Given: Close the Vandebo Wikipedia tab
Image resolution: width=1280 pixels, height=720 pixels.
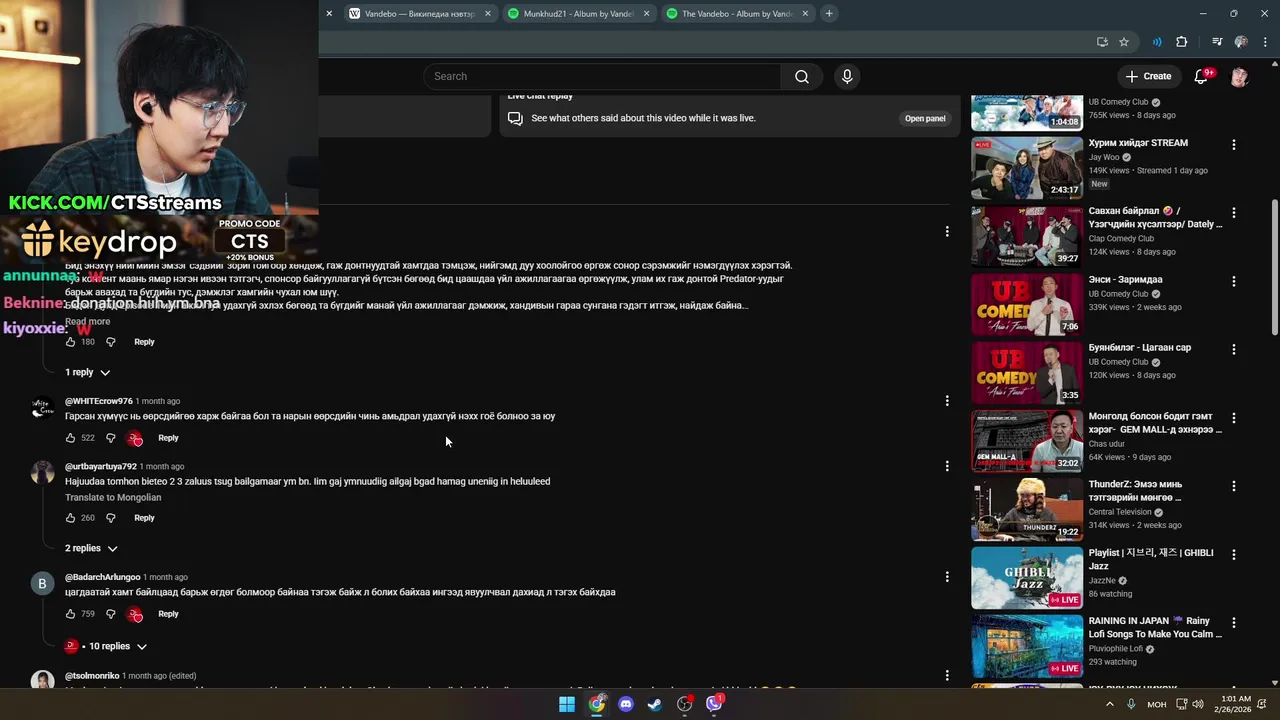Looking at the screenshot, I should point(488,14).
